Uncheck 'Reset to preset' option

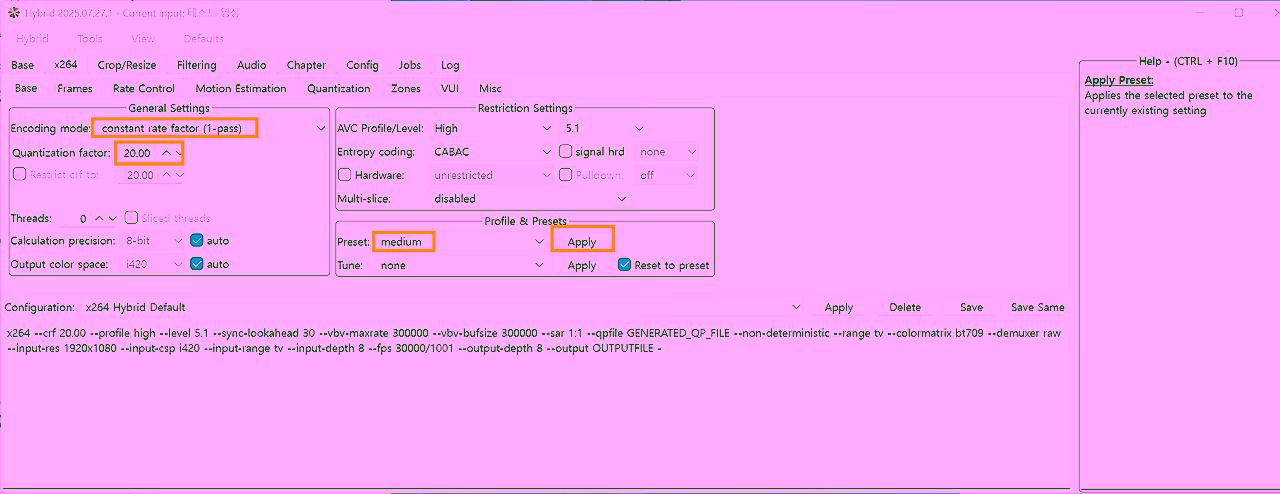625,265
